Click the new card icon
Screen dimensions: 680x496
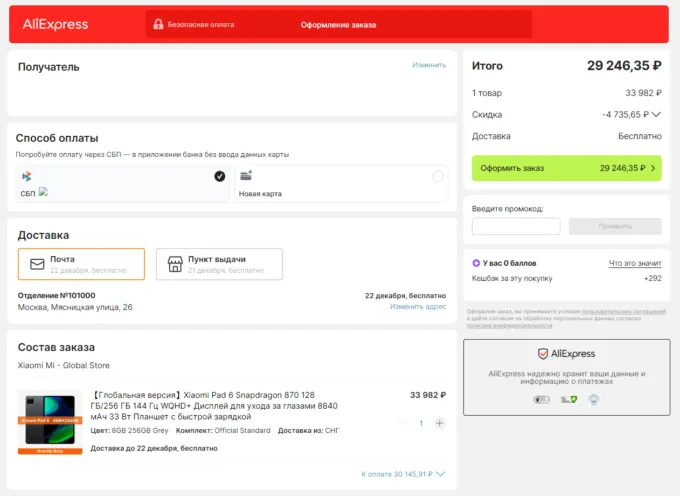click(x=246, y=176)
